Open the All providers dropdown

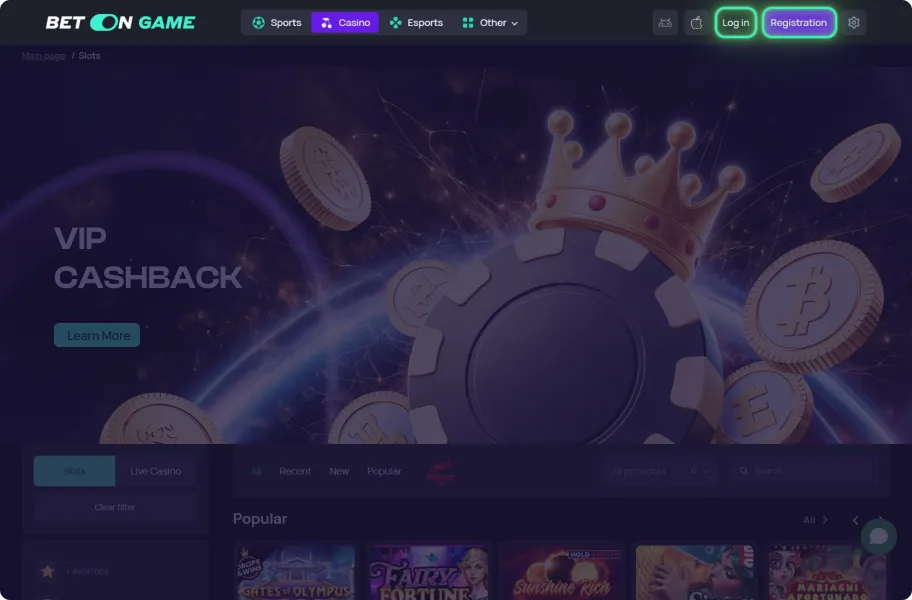coord(659,471)
